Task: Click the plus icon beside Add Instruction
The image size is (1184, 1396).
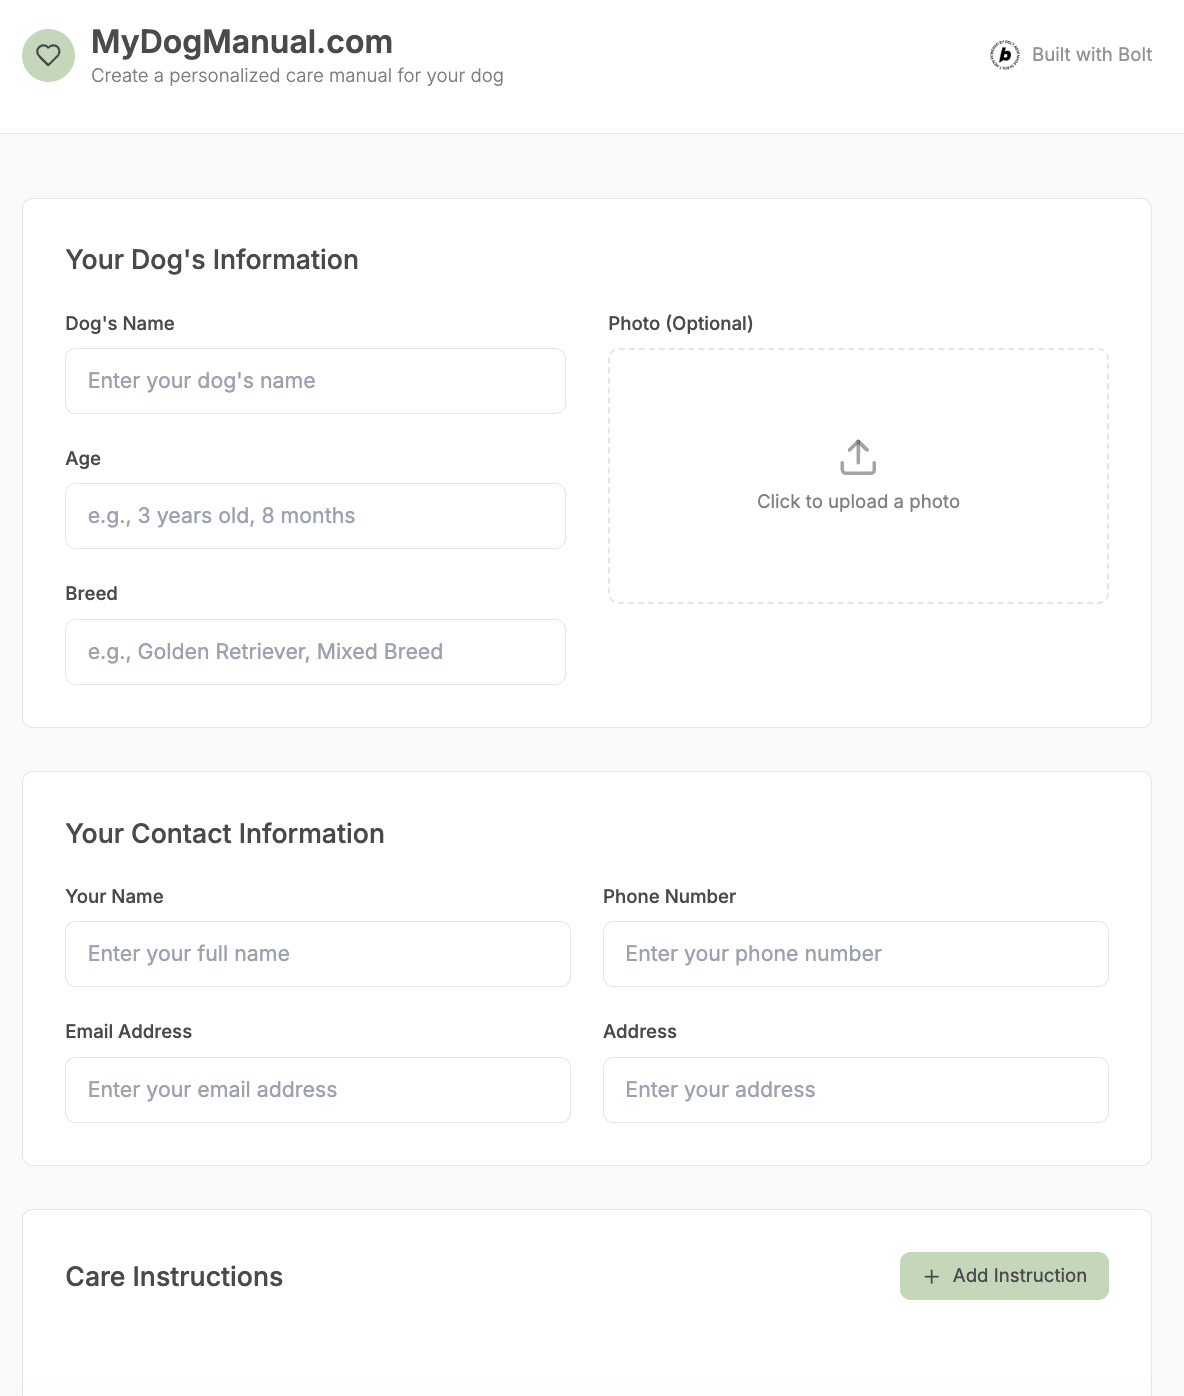Action: click(x=931, y=1277)
